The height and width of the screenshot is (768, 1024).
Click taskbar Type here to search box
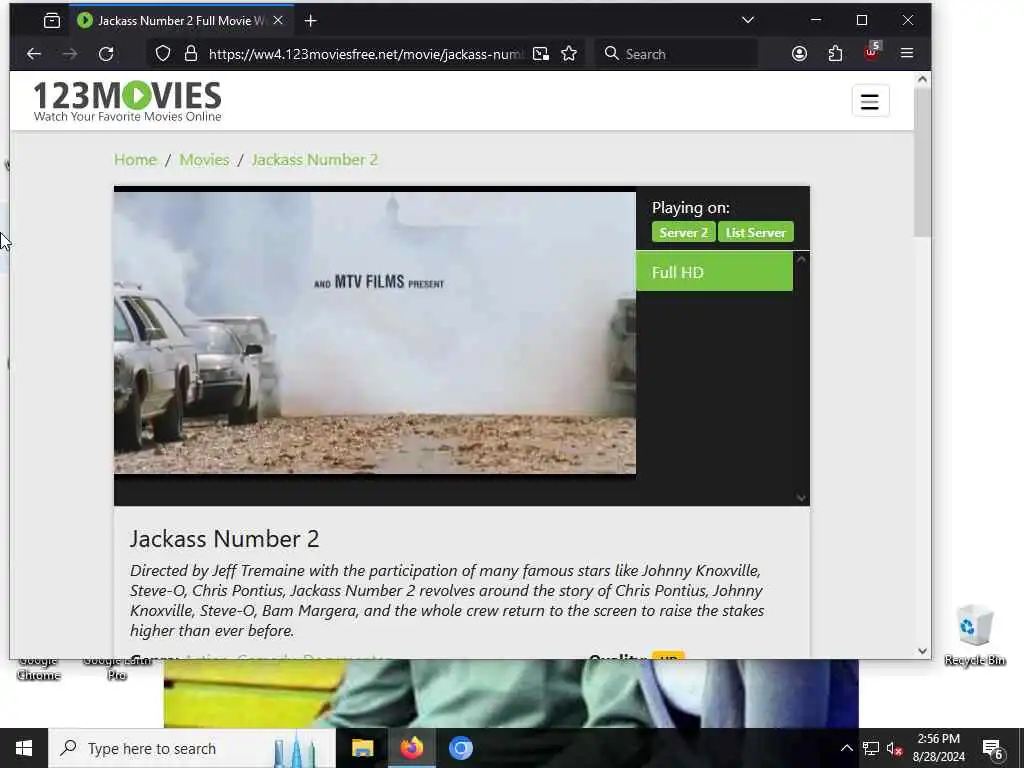(x=192, y=748)
